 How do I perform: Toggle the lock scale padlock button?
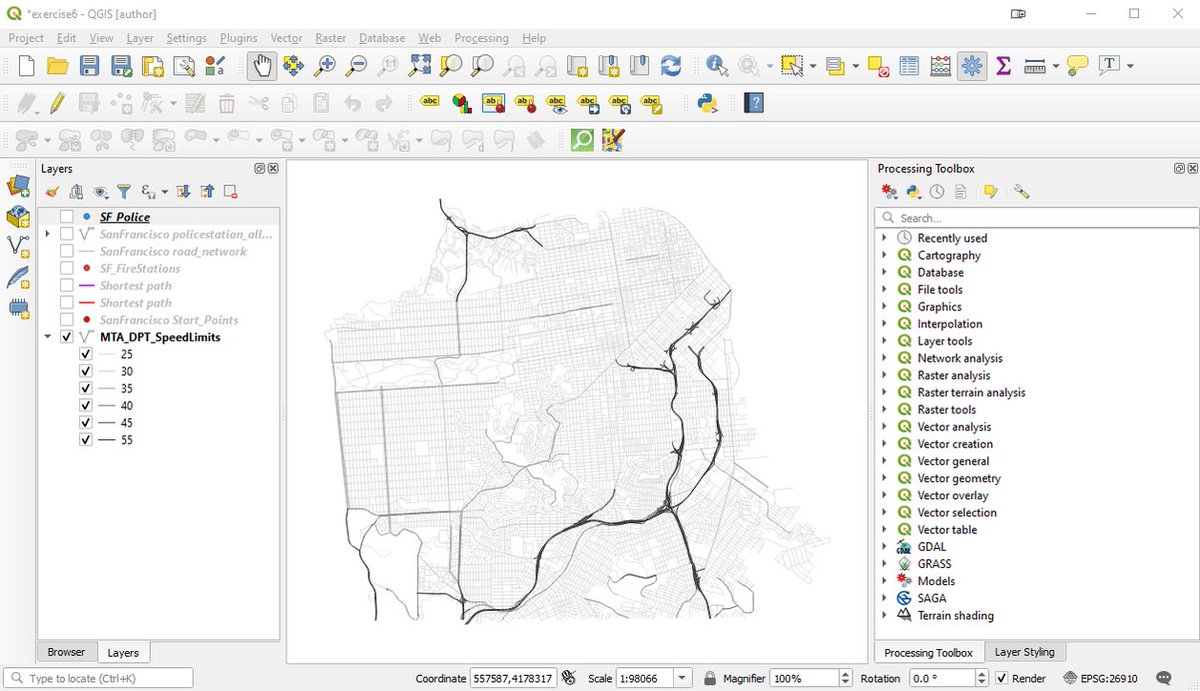click(709, 678)
